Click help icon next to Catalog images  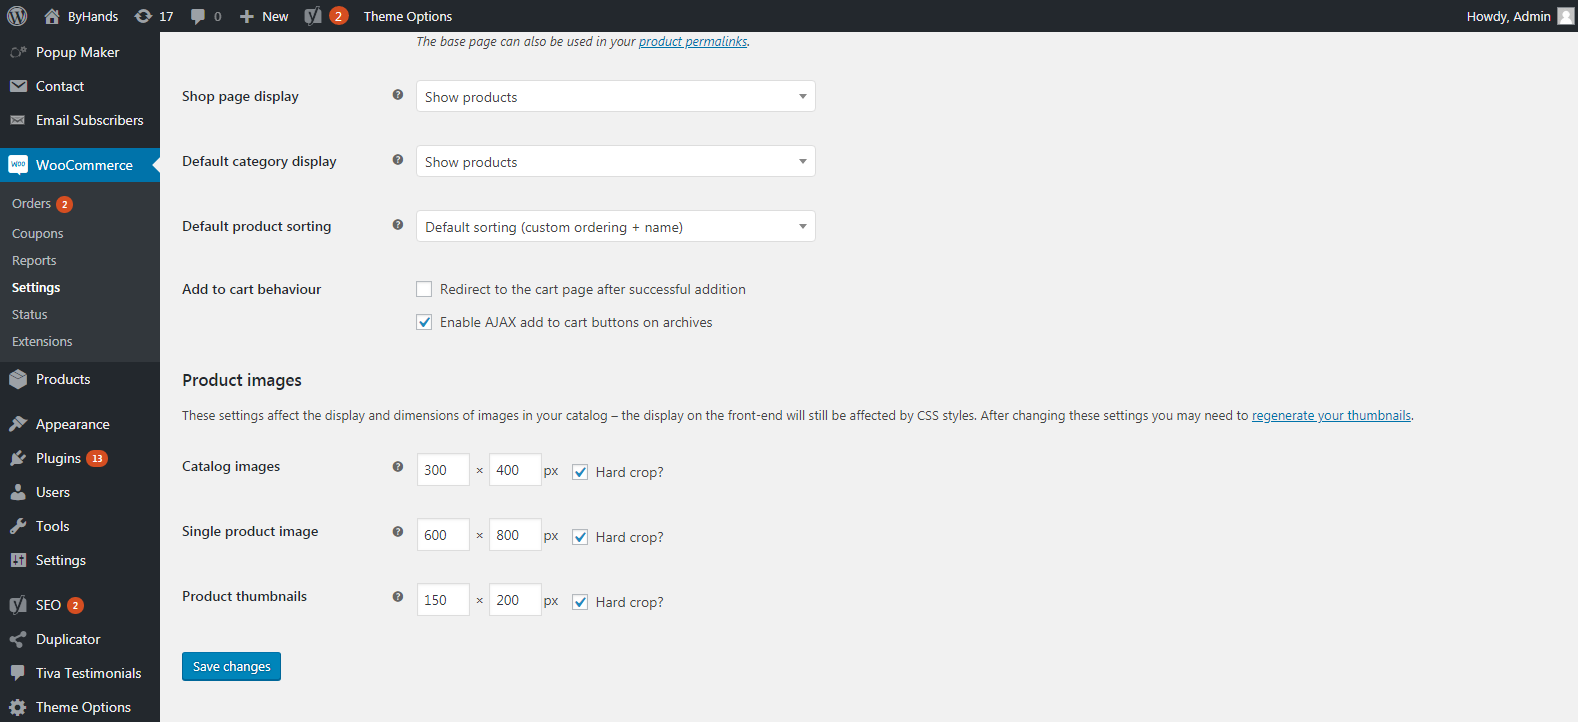pos(398,466)
